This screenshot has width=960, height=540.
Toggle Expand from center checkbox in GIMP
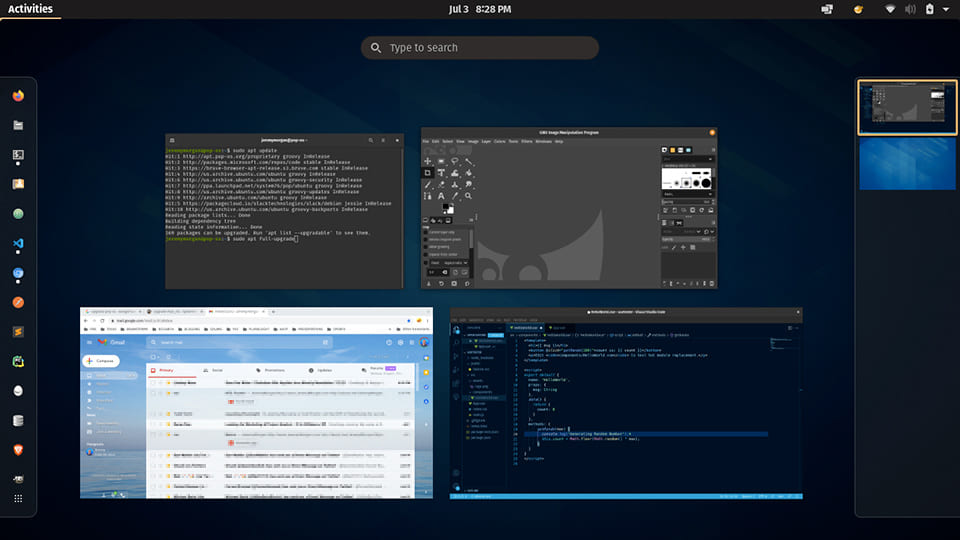pyautogui.click(x=426, y=254)
